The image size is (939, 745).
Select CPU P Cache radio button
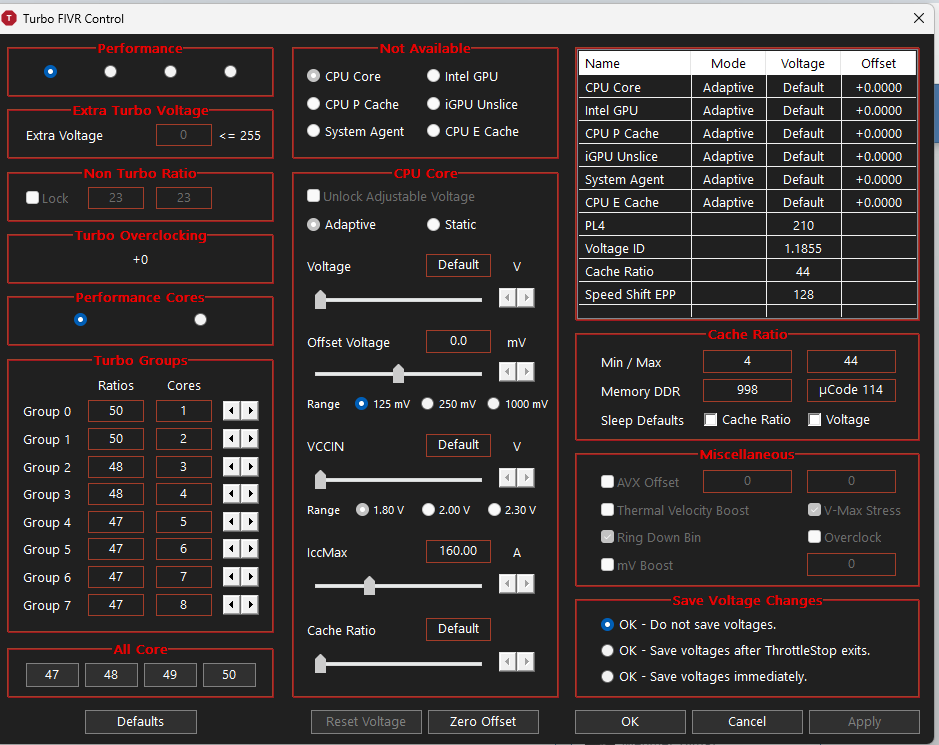pyautogui.click(x=313, y=104)
